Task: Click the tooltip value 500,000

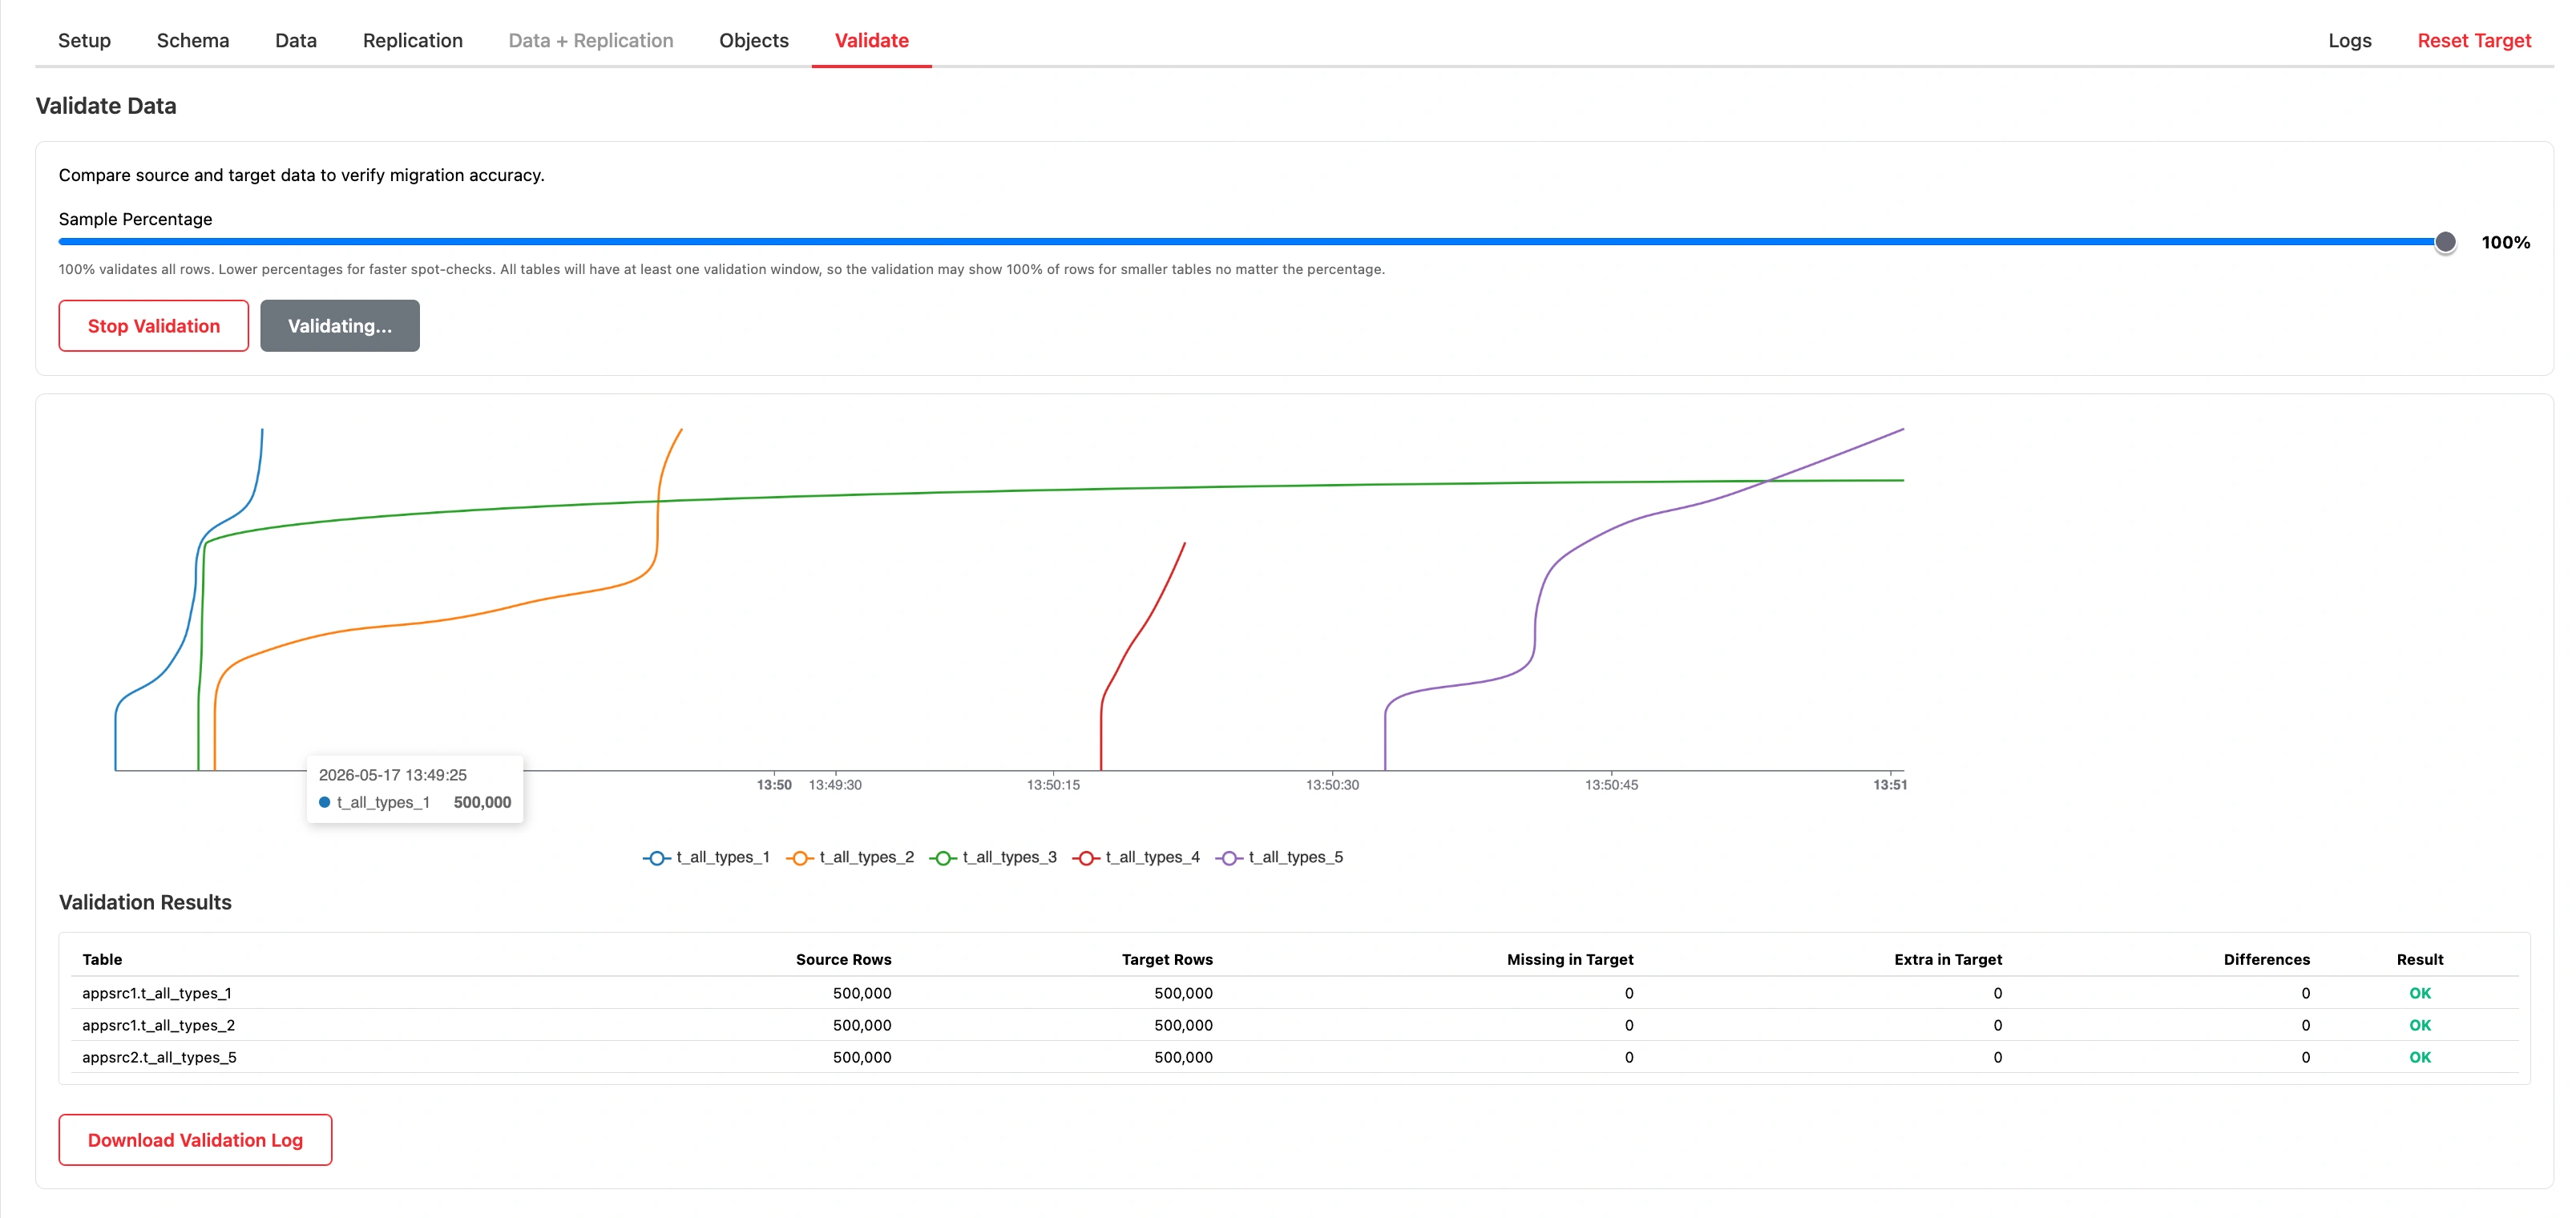Action: tap(482, 802)
